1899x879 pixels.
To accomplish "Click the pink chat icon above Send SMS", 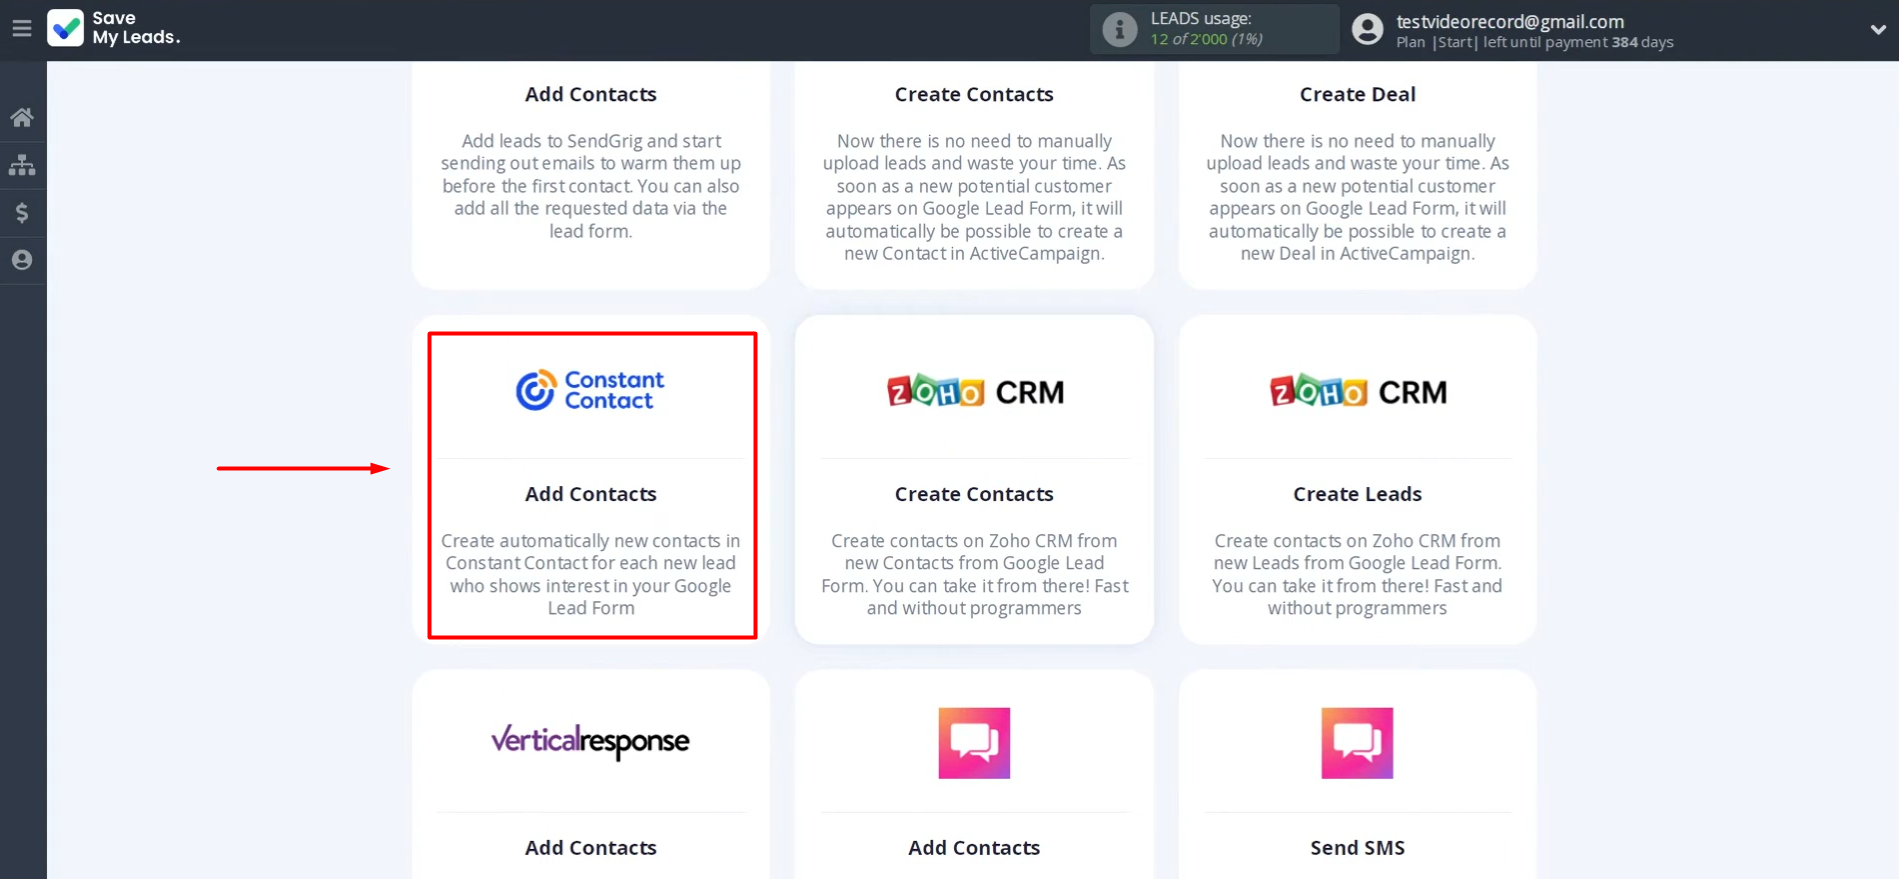I will pos(1357,743).
